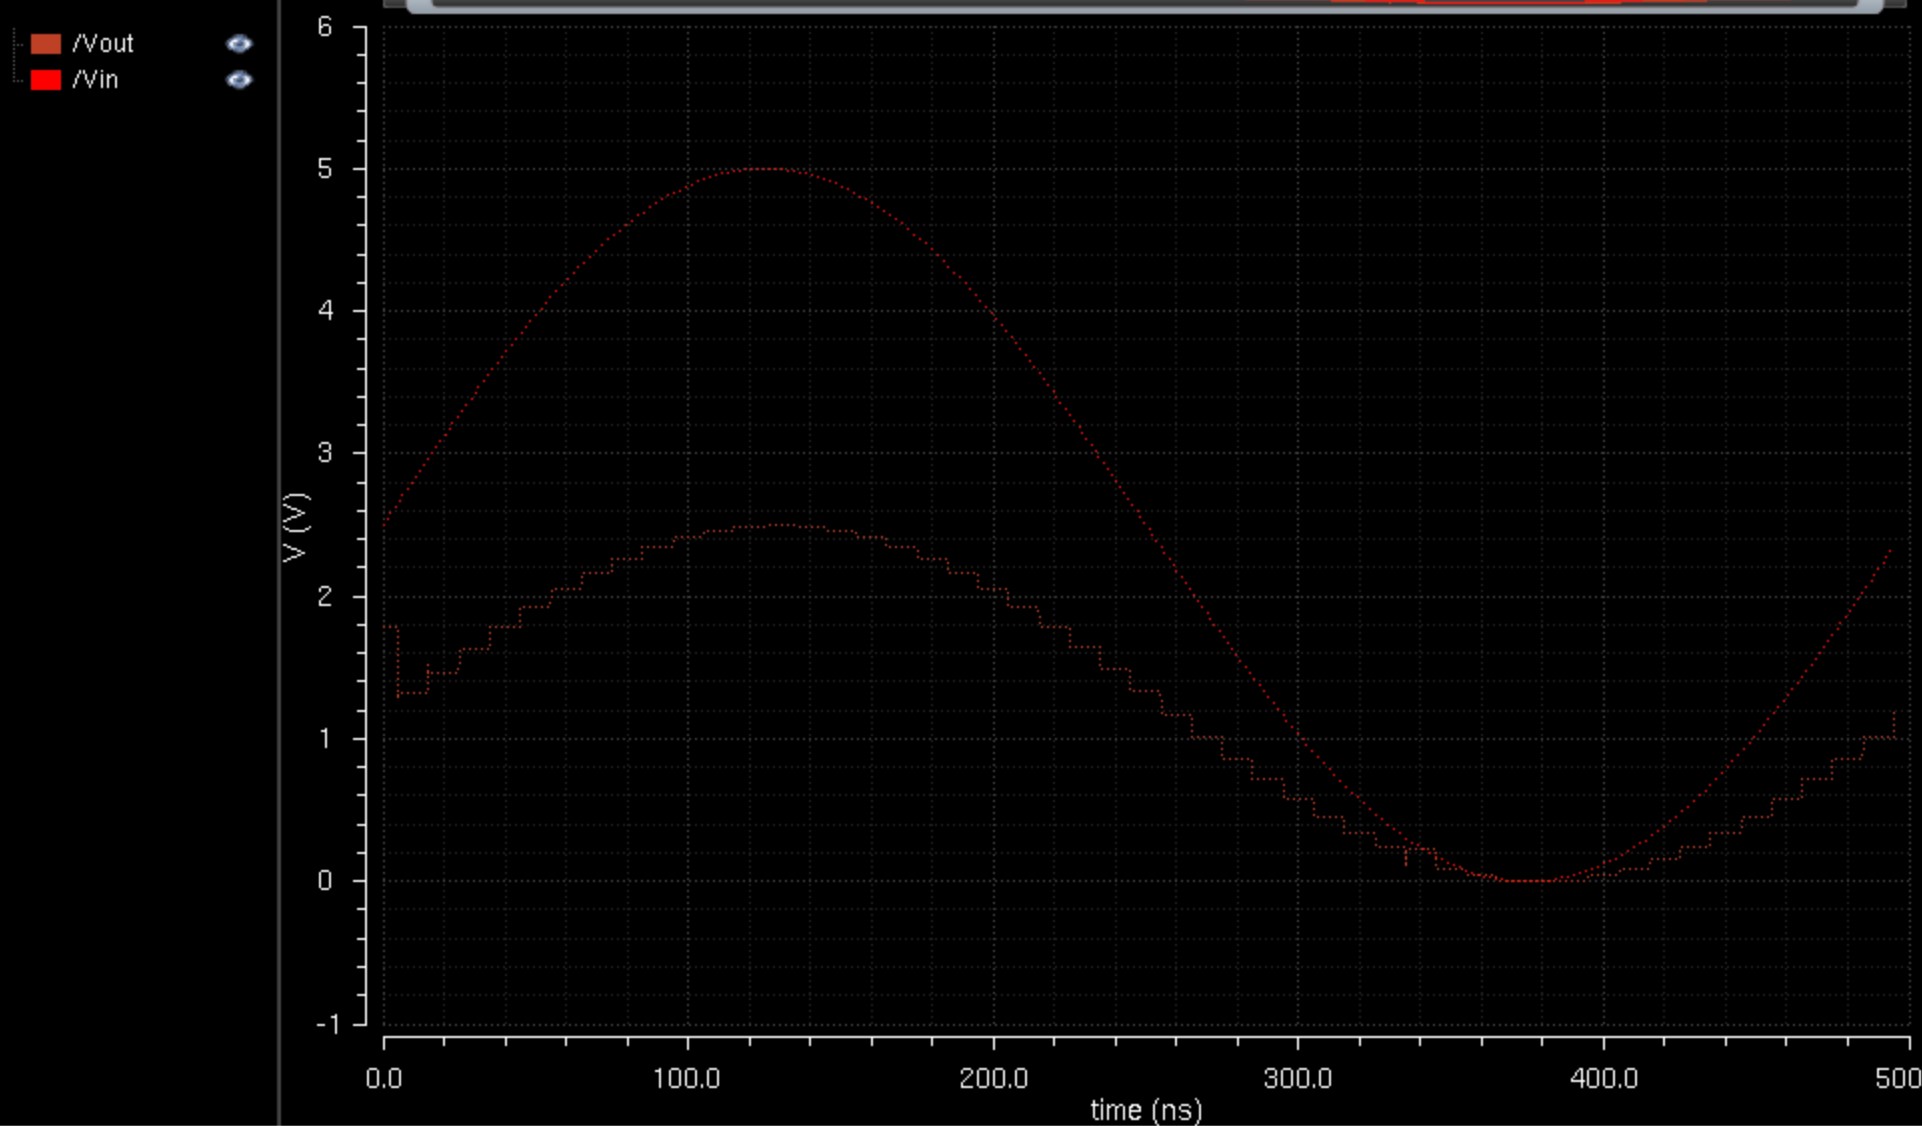Click the sine wave peak at 5 volts
The height and width of the screenshot is (1126, 1922).
point(766,169)
